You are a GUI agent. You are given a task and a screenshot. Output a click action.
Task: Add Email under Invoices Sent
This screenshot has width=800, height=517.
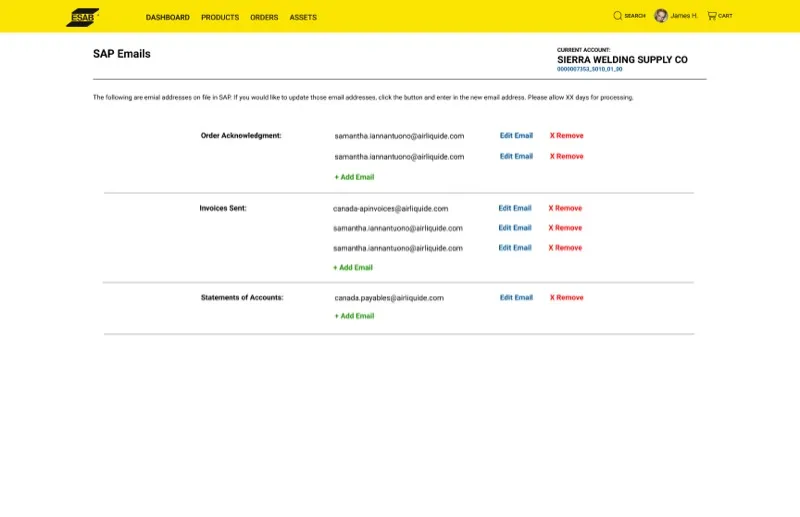click(x=353, y=267)
